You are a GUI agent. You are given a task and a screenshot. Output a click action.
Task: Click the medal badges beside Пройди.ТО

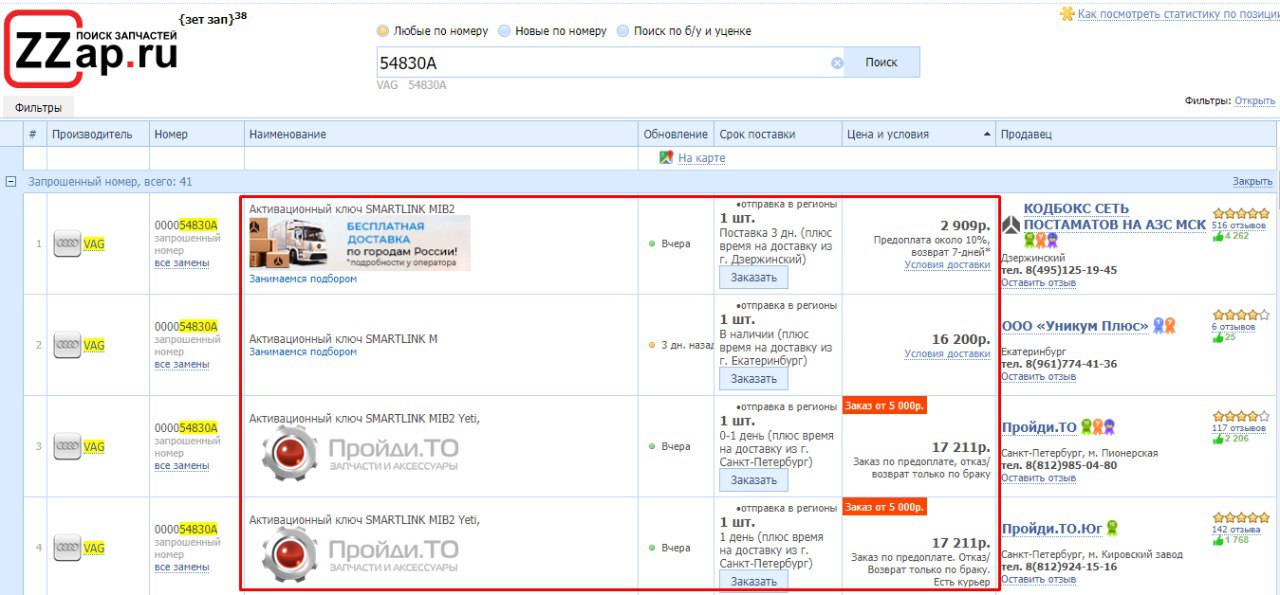(1099, 427)
